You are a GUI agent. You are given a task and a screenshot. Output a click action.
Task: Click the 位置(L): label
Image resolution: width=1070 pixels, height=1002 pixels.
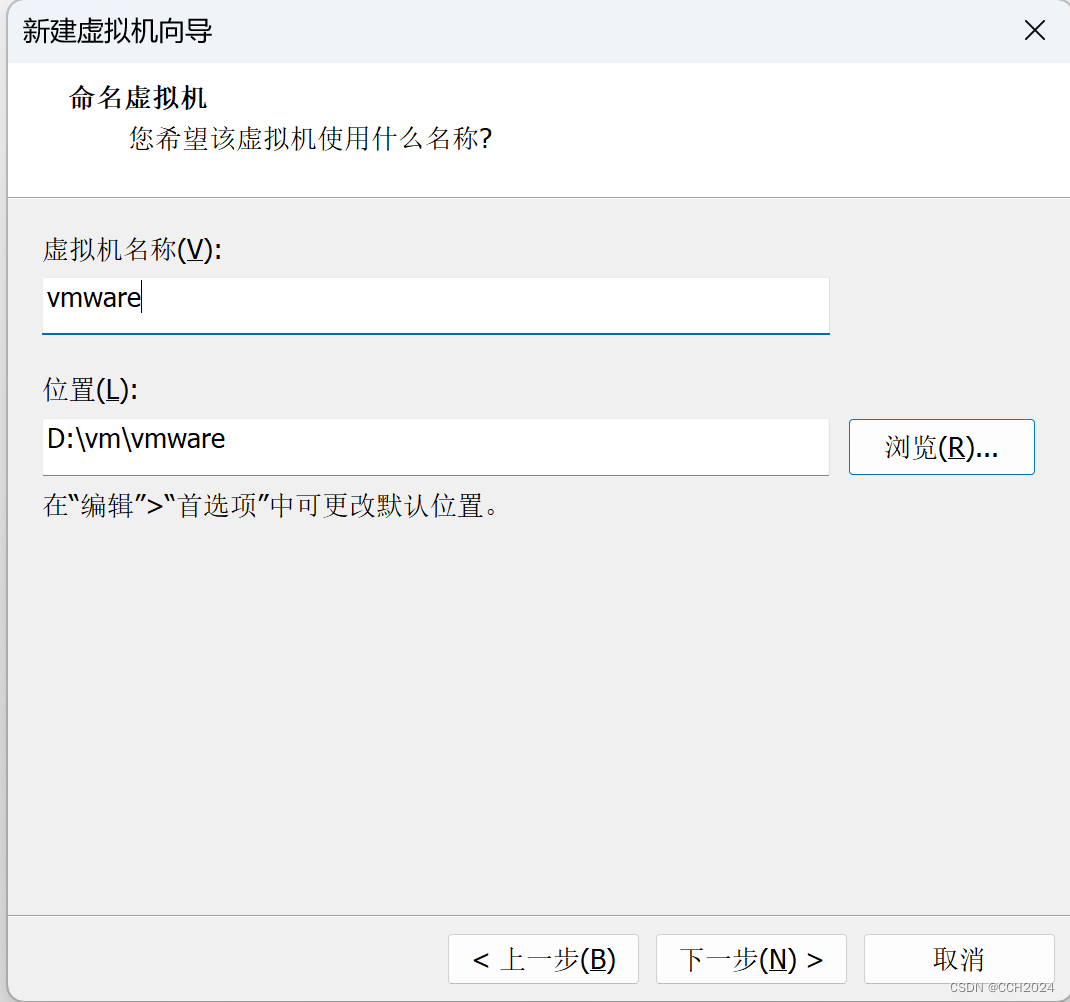90,390
